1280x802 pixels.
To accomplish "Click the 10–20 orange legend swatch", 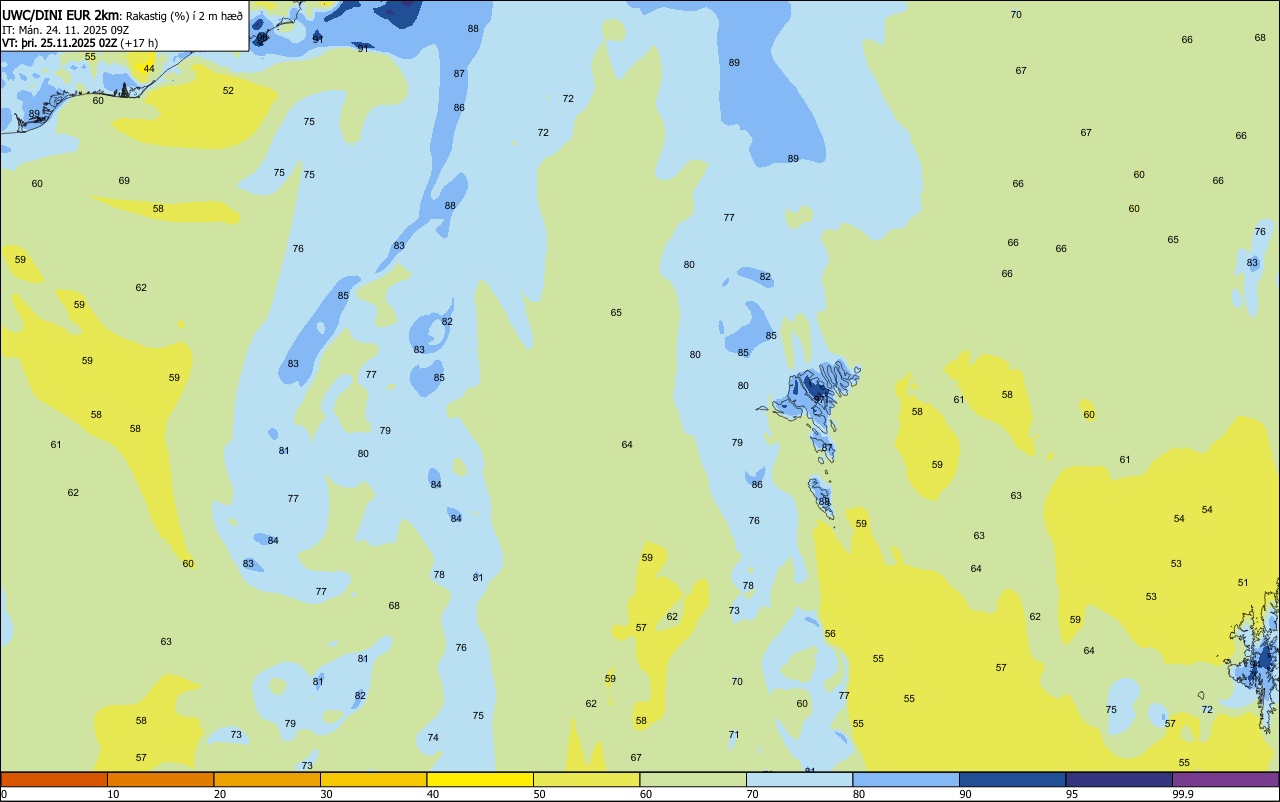I will click(160, 779).
